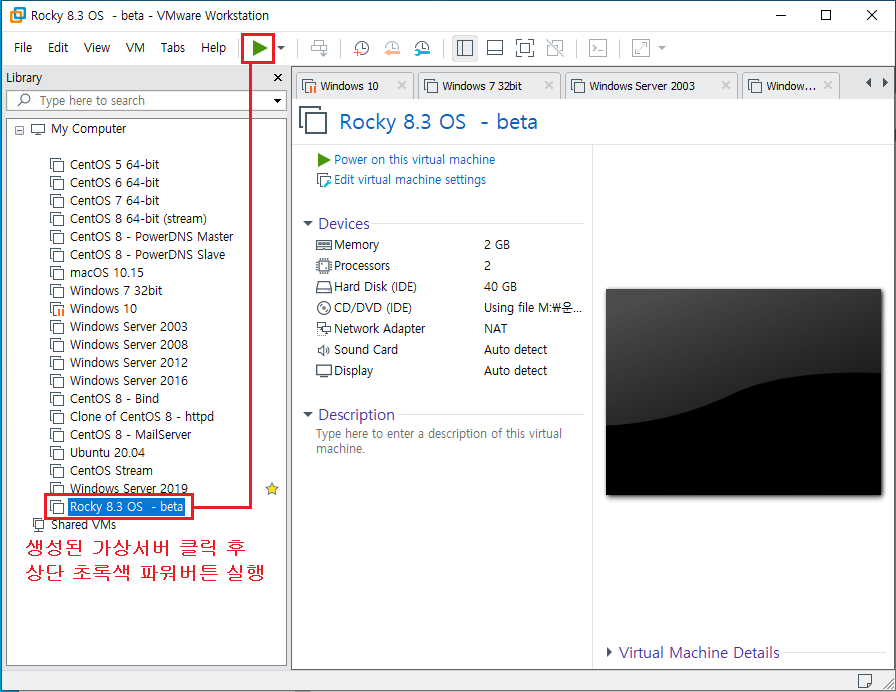The image size is (896, 692).
Task: Close the Library panel
Action: click(x=278, y=78)
